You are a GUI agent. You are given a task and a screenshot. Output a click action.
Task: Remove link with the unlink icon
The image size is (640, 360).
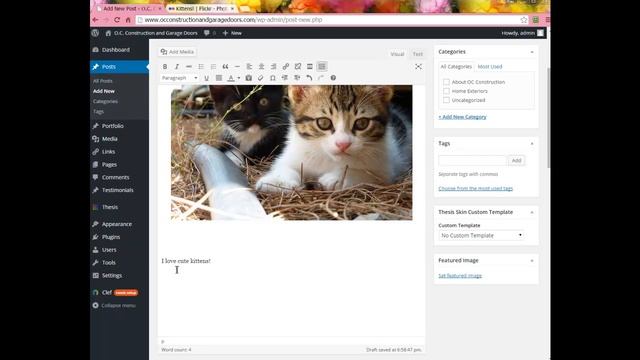click(298, 67)
